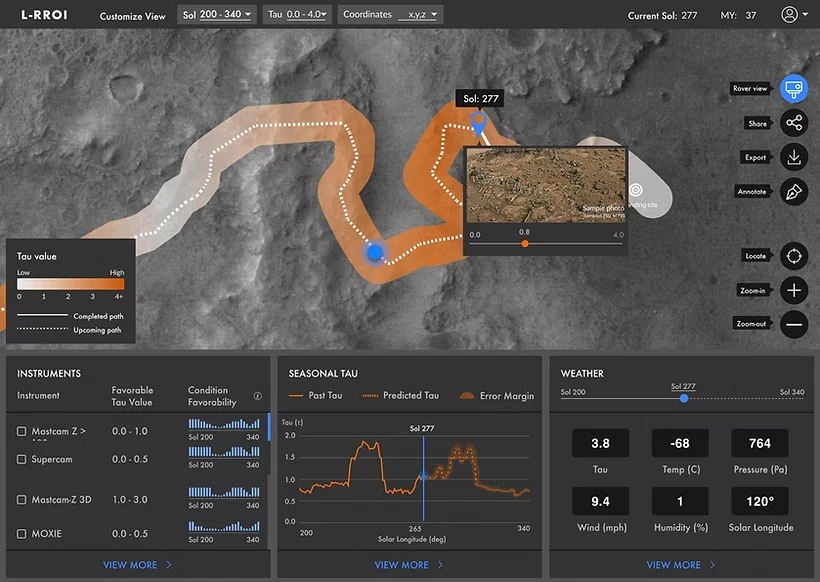Open the Coordinates x,y,z dropdown
820x582 pixels.
point(391,15)
